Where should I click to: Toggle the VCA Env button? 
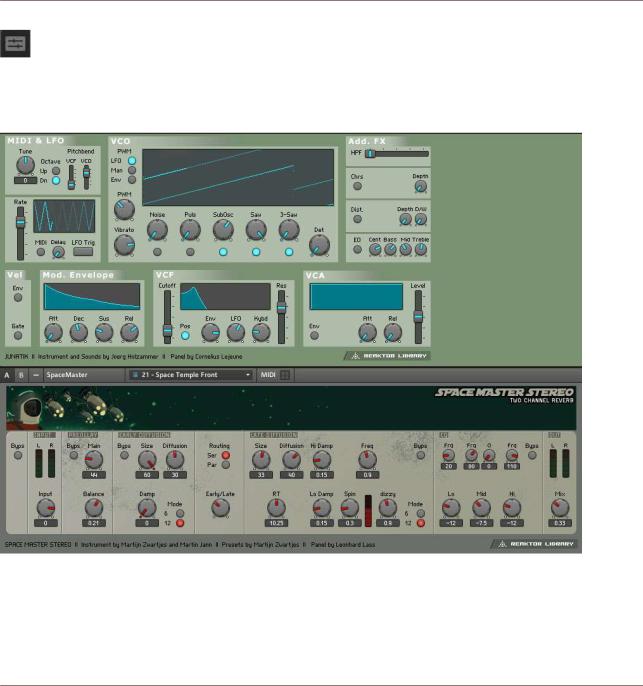314,336
